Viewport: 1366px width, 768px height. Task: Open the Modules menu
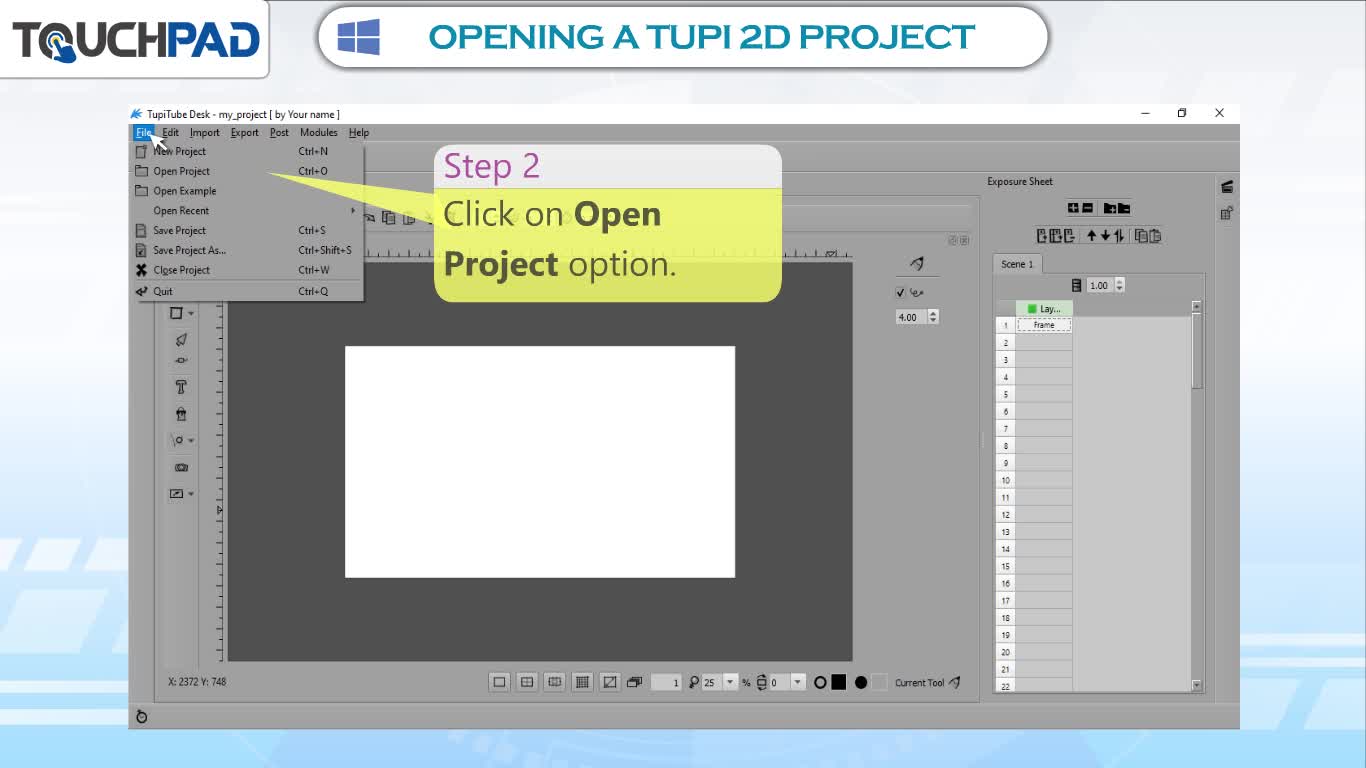coord(319,132)
